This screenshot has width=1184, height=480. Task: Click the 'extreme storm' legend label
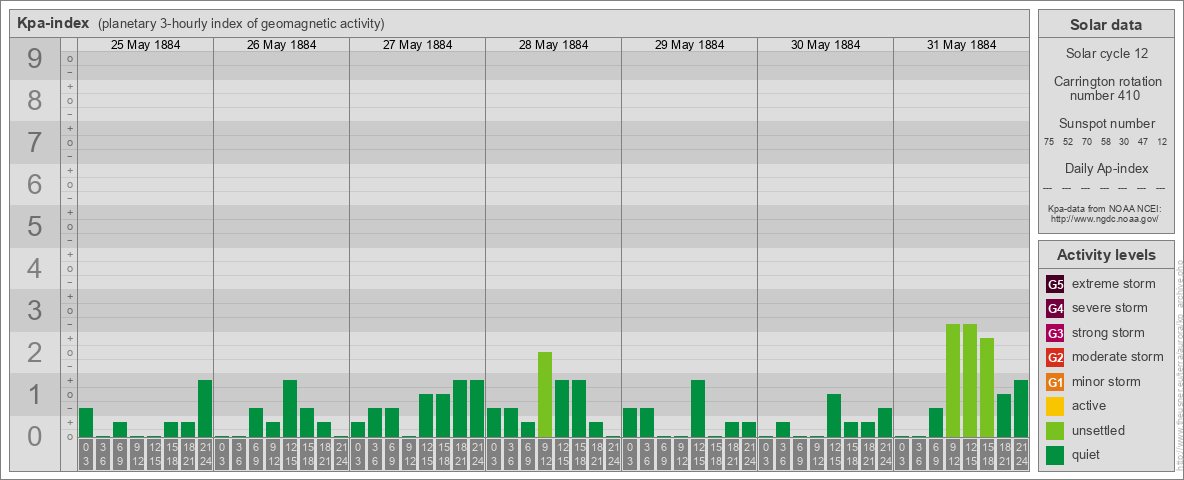click(1114, 284)
